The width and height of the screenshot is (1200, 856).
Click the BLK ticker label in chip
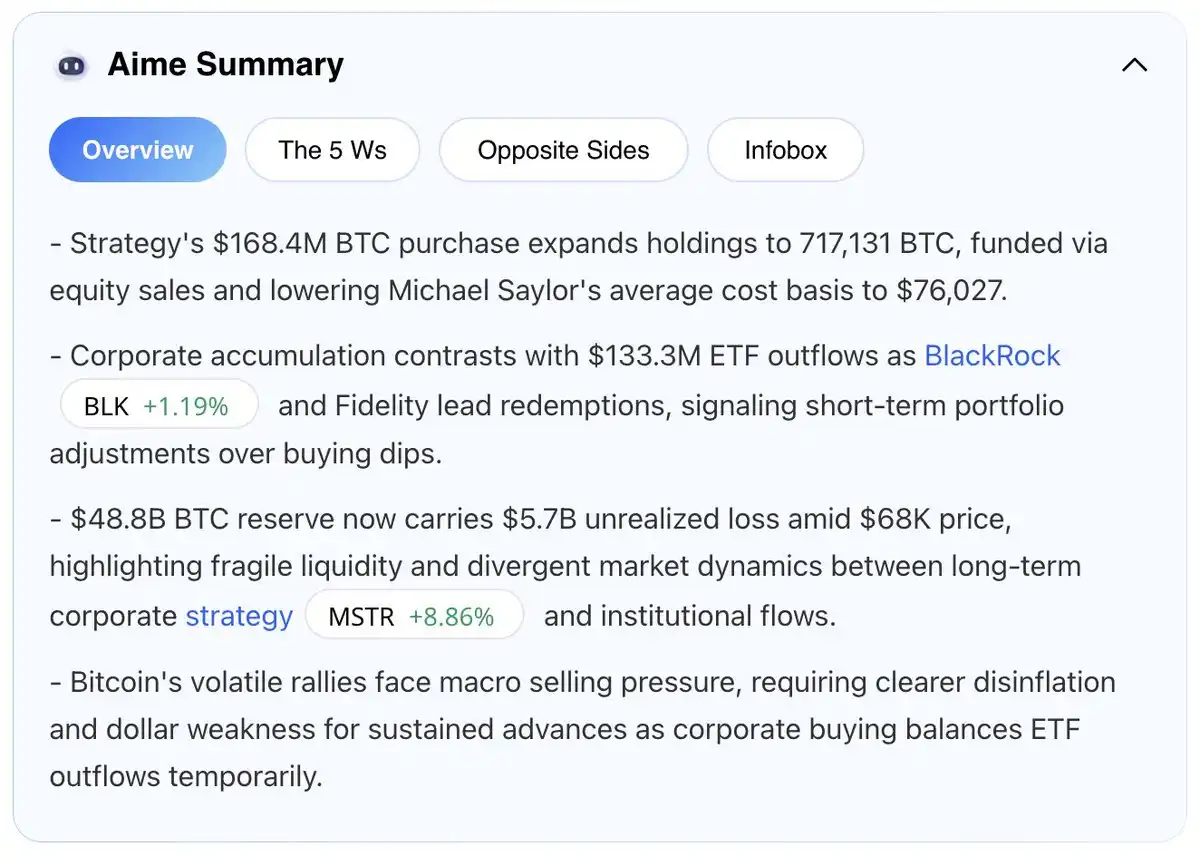point(106,406)
